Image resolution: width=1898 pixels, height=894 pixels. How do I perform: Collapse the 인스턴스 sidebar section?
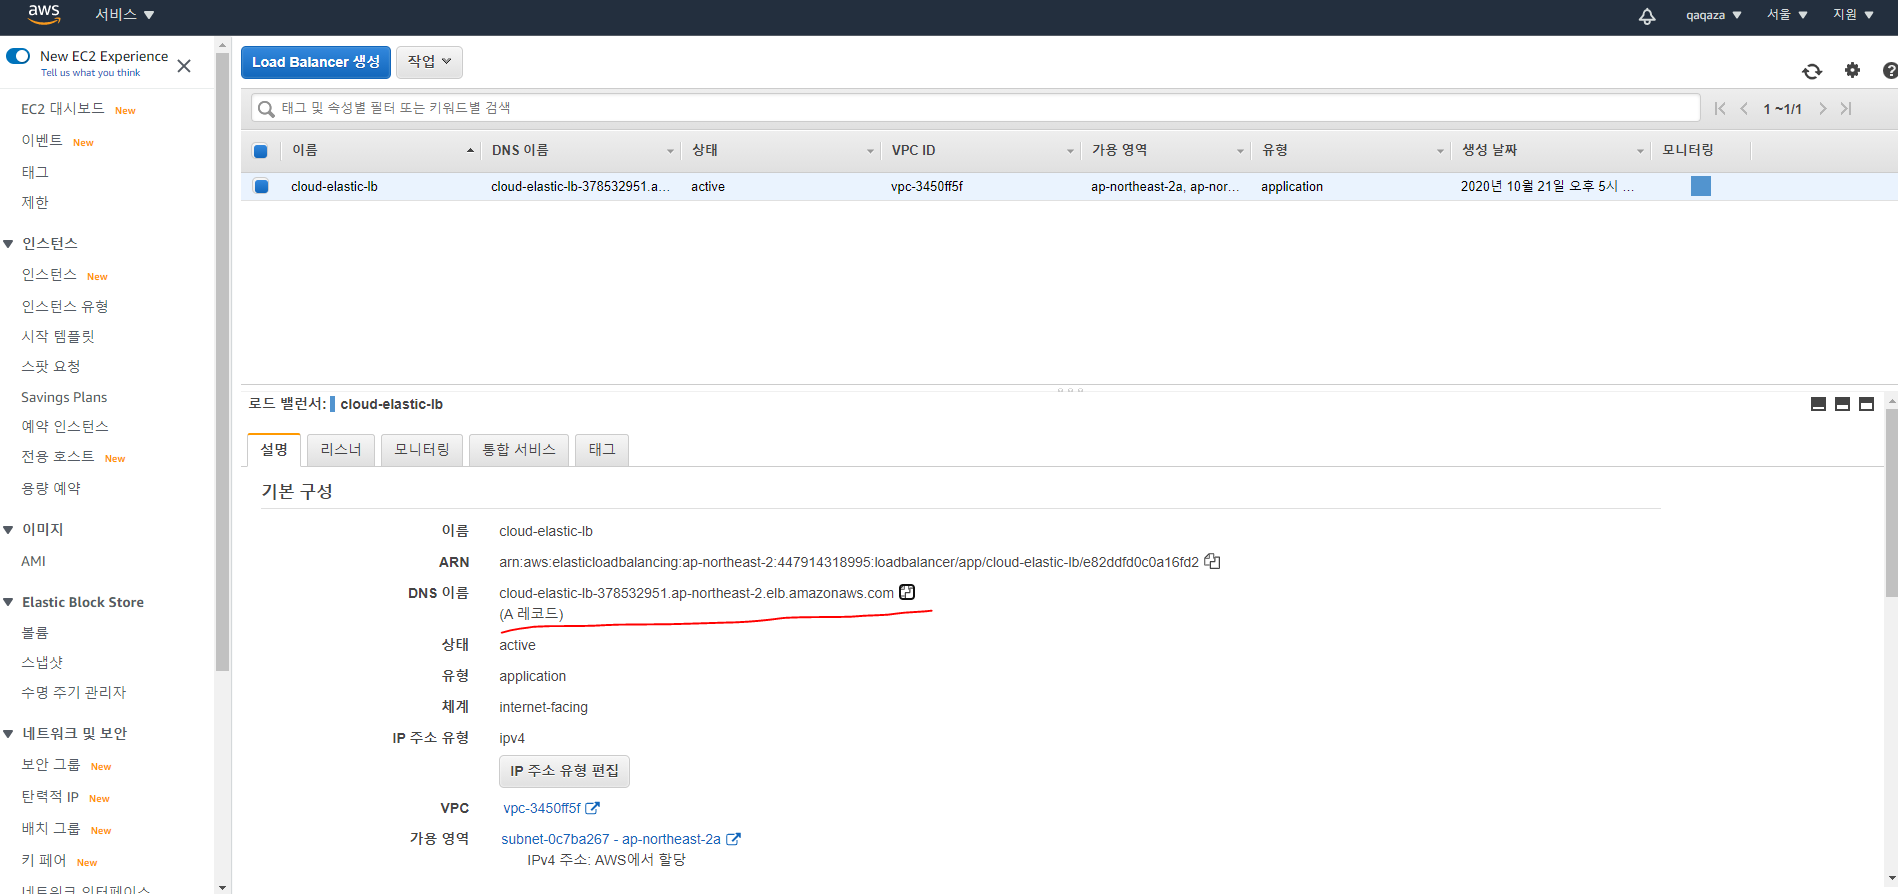coord(9,243)
